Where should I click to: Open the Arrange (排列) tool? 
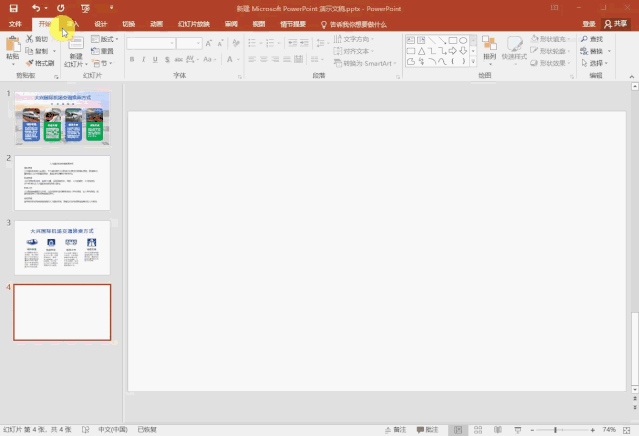pyautogui.click(x=489, y=50)
